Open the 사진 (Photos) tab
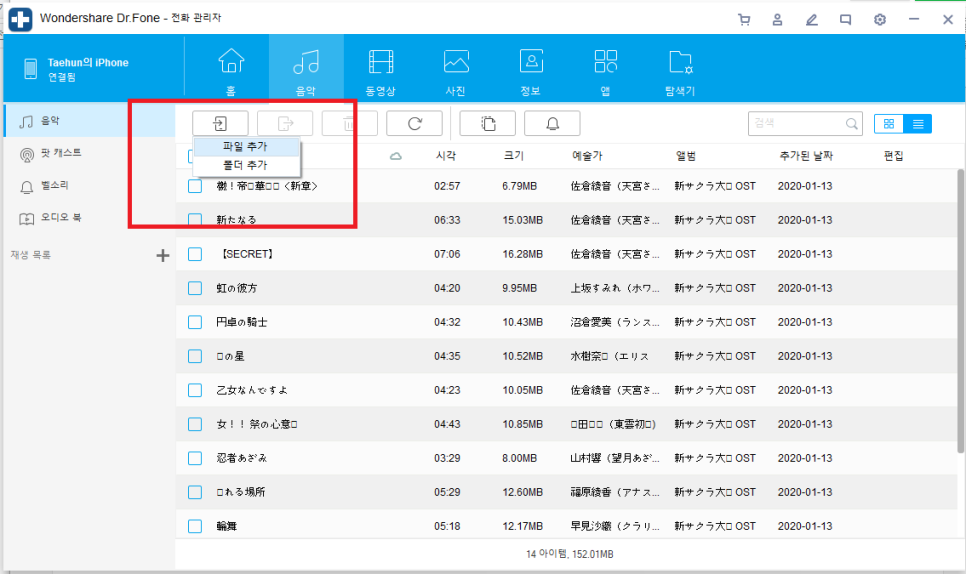The width and height of the screenshot is (966, 574). point(456,71)
